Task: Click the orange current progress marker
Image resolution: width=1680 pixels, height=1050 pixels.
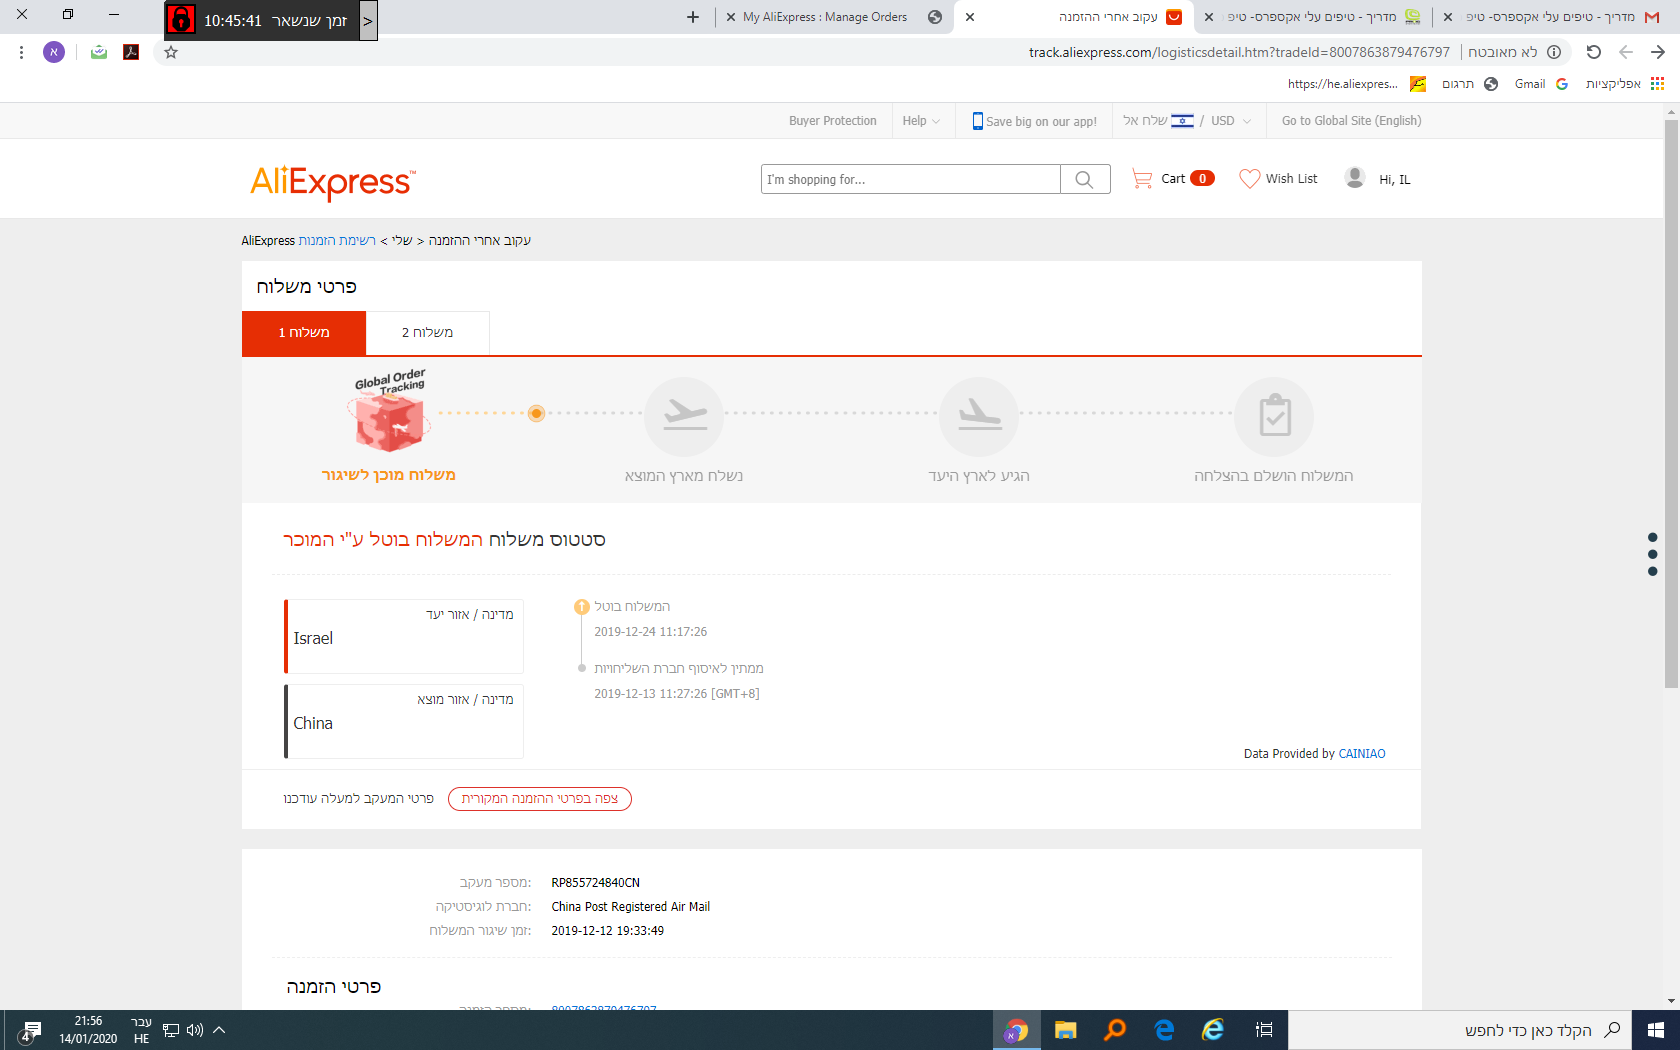Action: pyautogui.click(x=537, y=413)
